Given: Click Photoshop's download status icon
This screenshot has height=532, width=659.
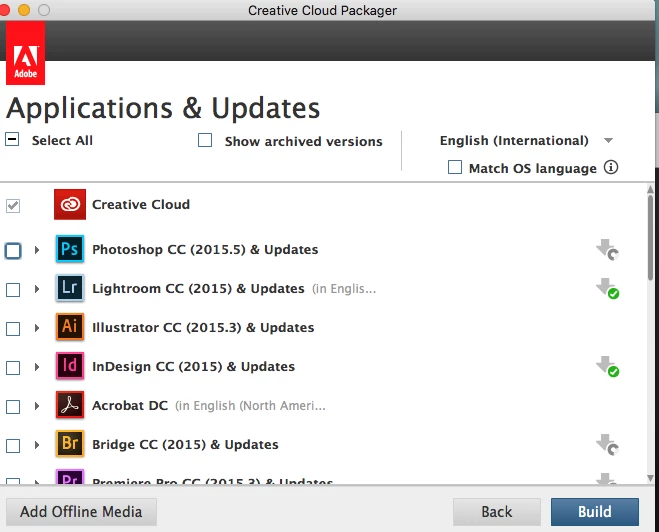Looking at the screenshot, I should tap(608, 250).
